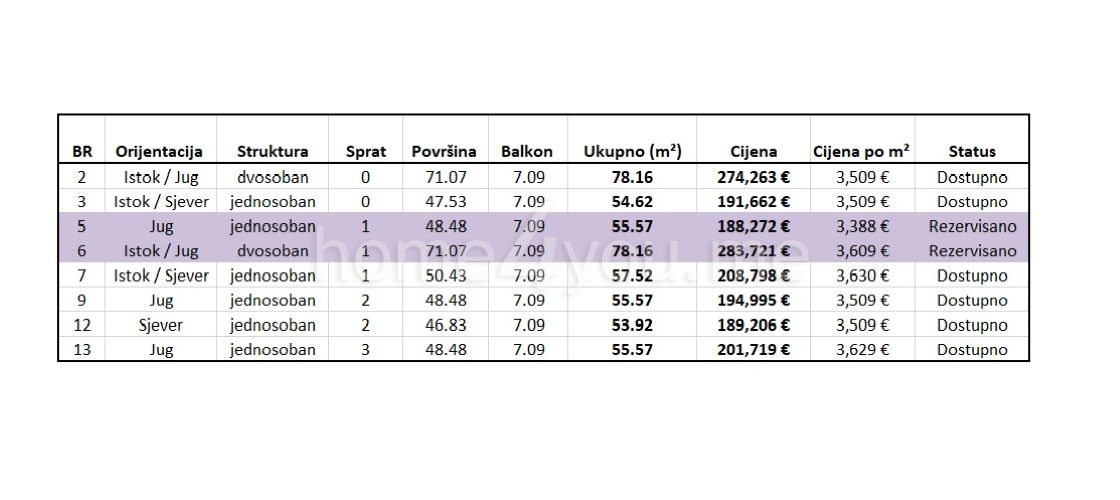The image size is (1120, 500).
Task: Select the 3,388 € per m² cell
Action: tap(860, 226)
